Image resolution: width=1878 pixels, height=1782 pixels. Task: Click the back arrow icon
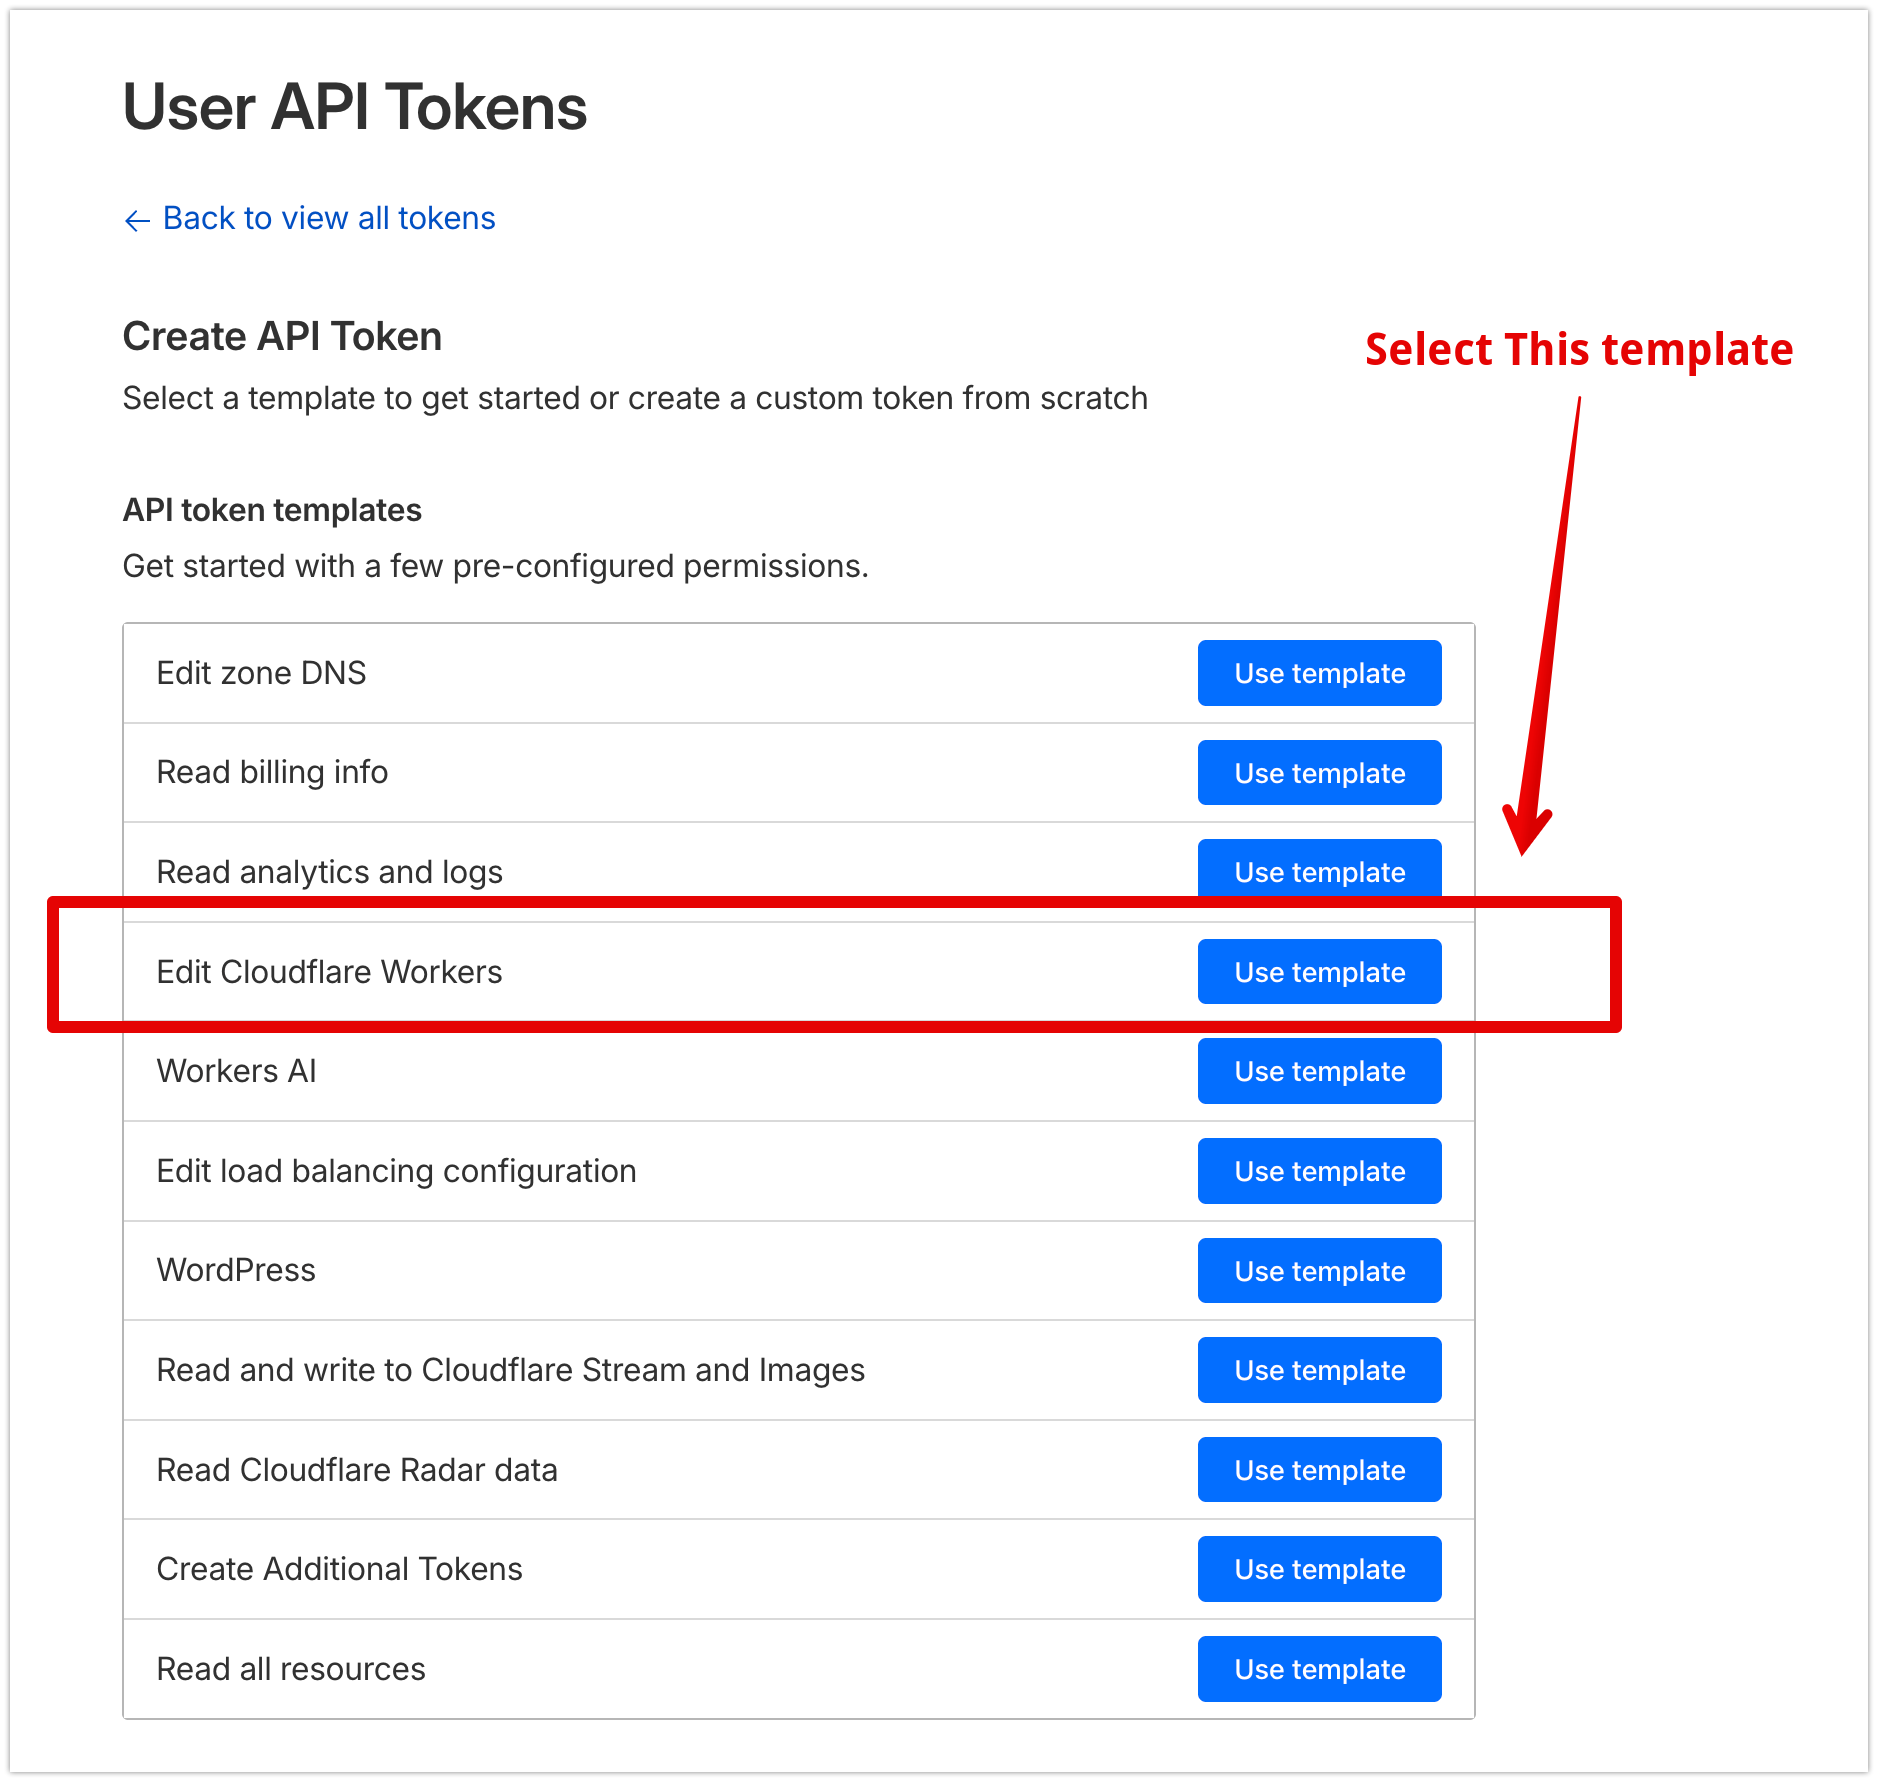[137, 219]
